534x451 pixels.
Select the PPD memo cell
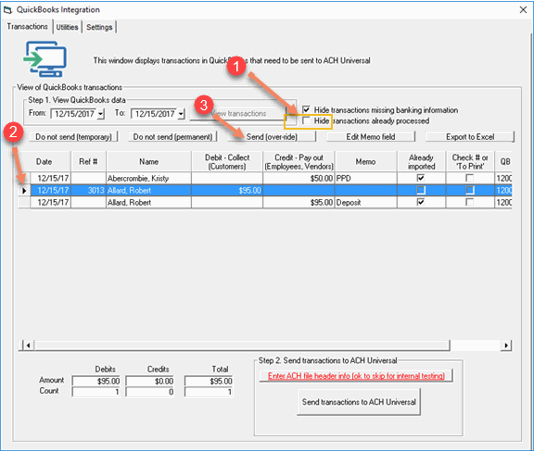(366, 178)
